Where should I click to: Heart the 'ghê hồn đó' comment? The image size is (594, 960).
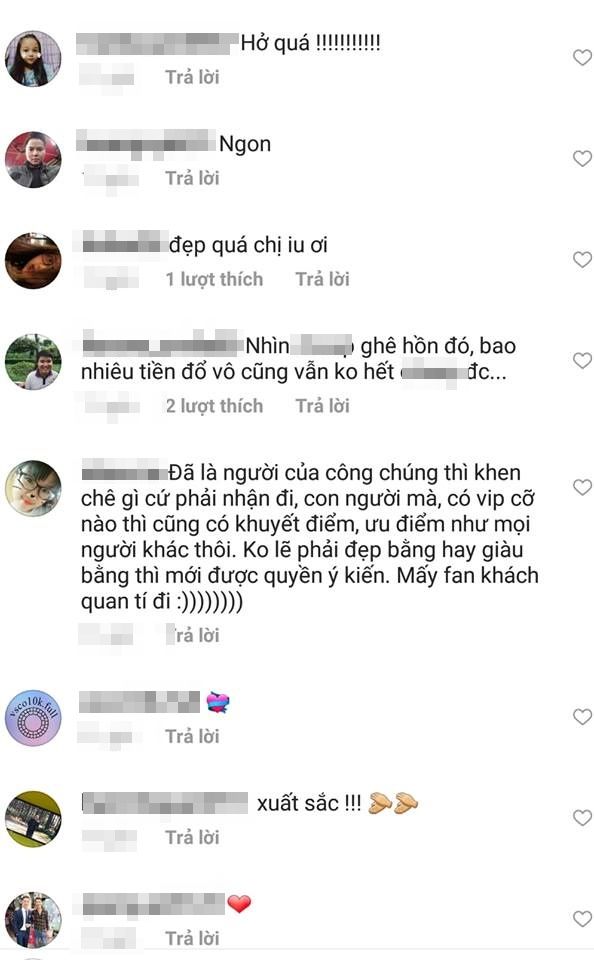click(x=582, y=361)
